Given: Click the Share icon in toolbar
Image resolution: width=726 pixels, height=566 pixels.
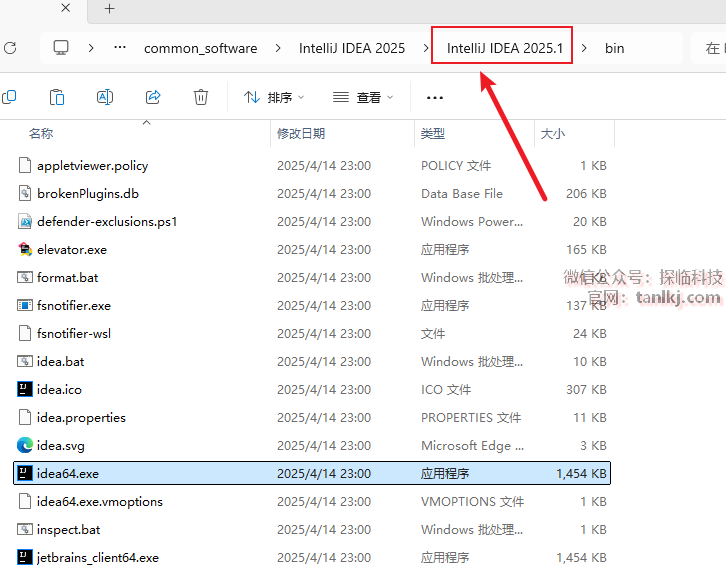Looking at the screenshot, I should [x=153, y=97].
